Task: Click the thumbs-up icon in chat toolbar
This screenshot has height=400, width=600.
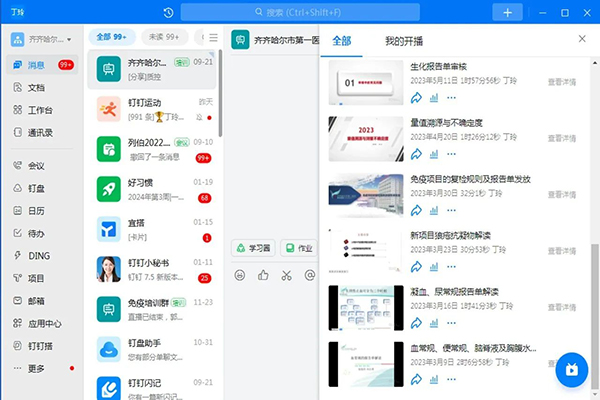Action: (x=263, y=275)
